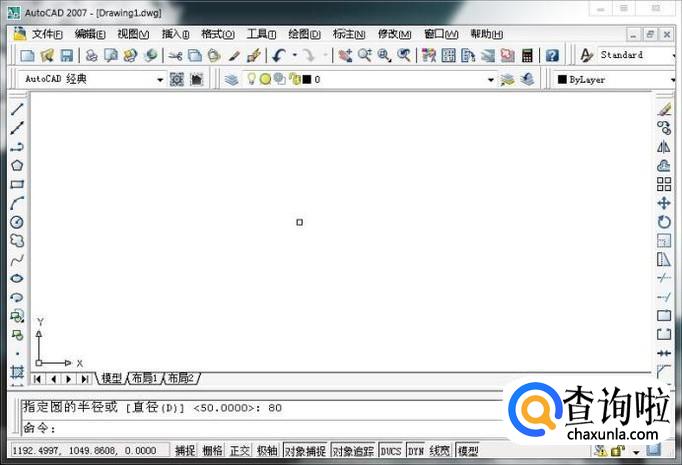Switch to the 布局2 layout tab
682x465 pixels.
click(181, 378)
